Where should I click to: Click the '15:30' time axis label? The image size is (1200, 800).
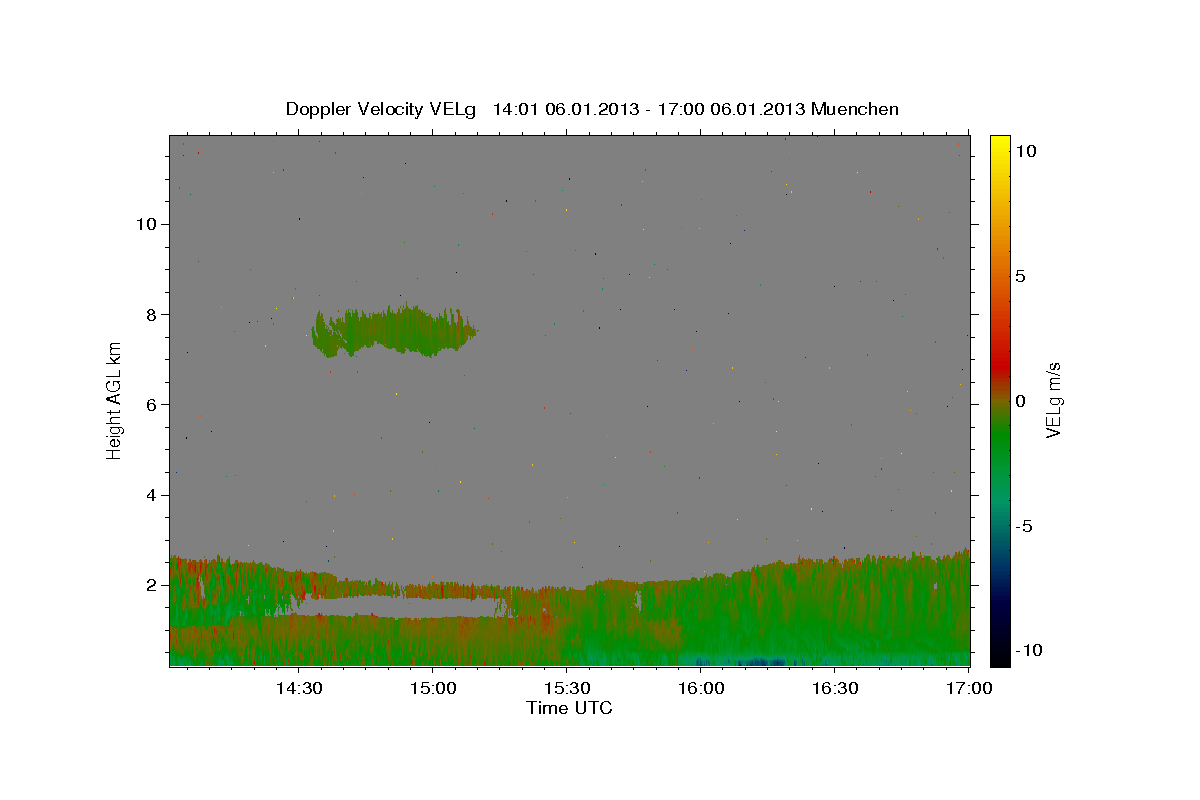tap(567, 689)
